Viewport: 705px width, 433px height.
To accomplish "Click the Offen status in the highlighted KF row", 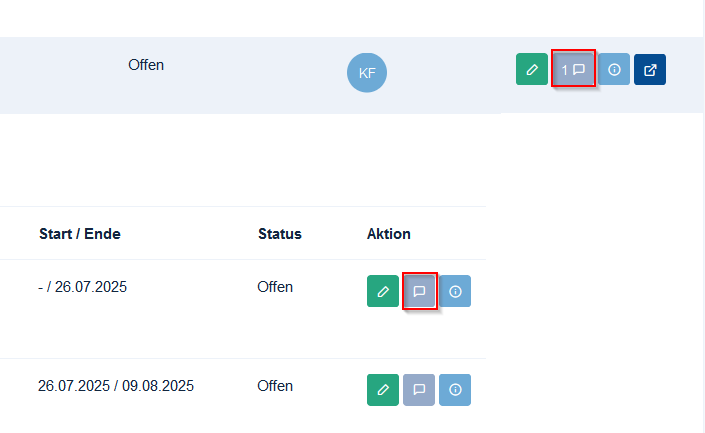I will click(x=146, y=65).
